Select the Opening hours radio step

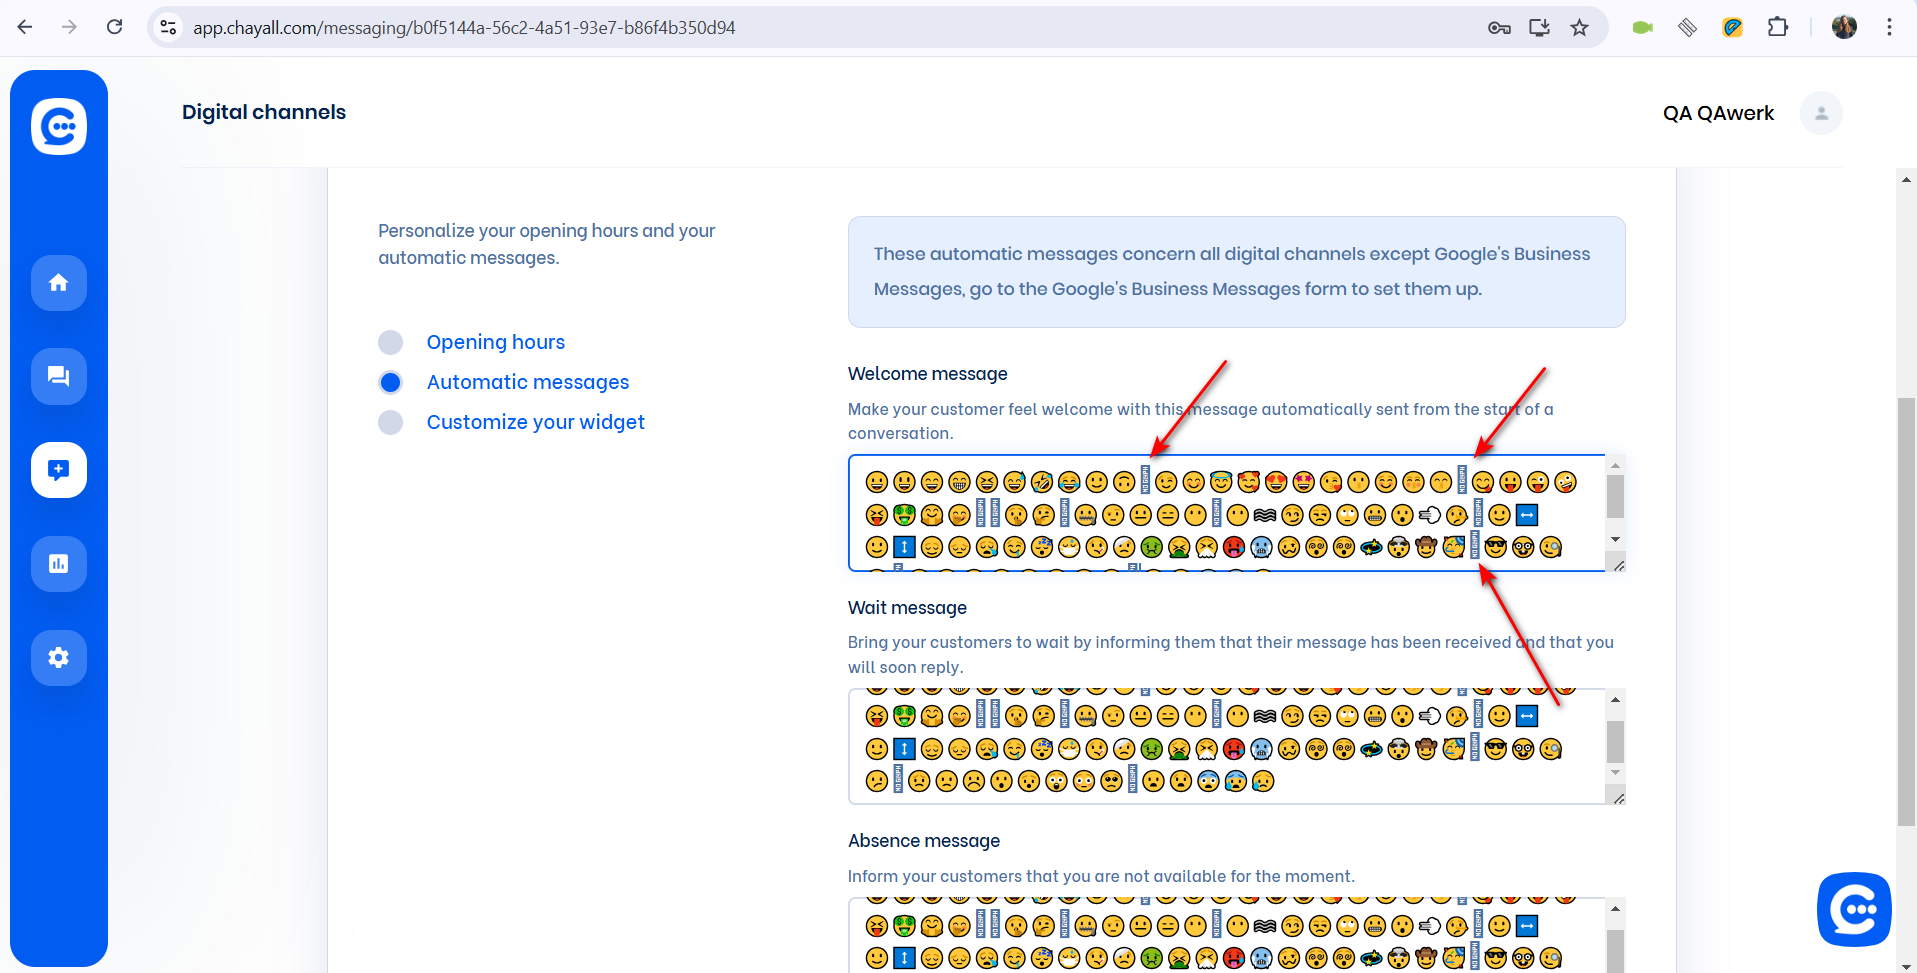(391, 342)
